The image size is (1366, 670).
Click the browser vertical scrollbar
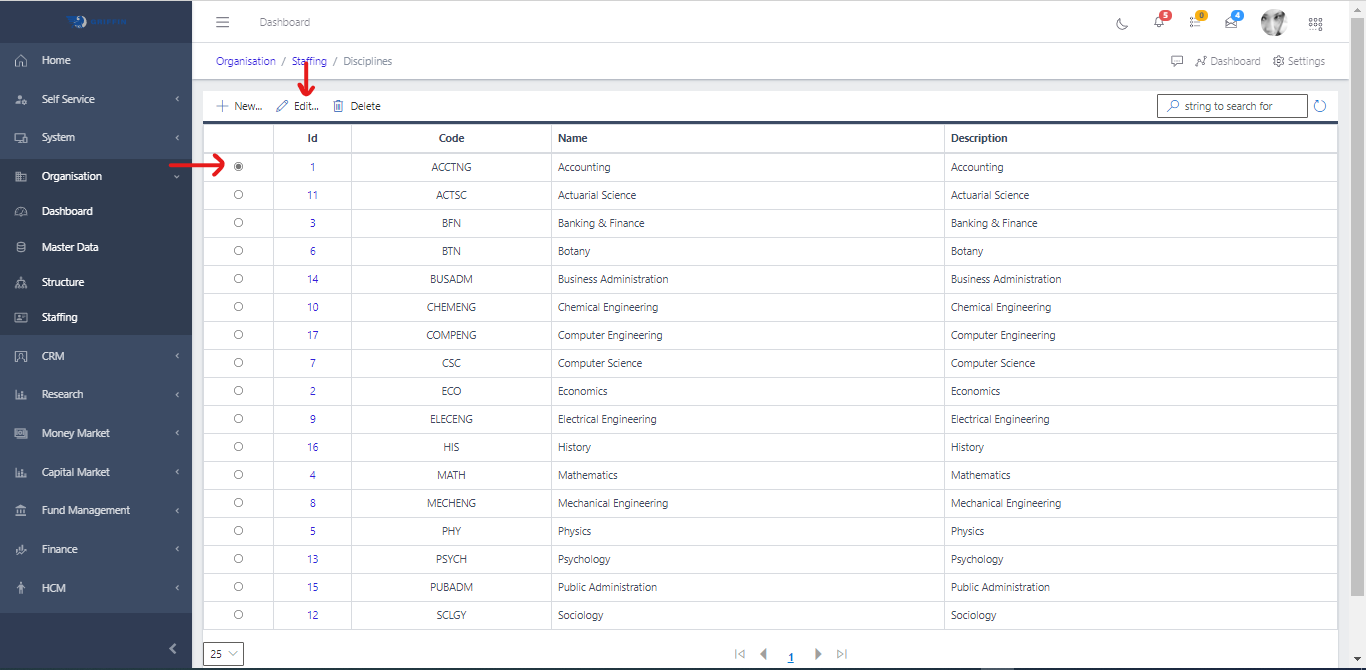coord(1357,300)
